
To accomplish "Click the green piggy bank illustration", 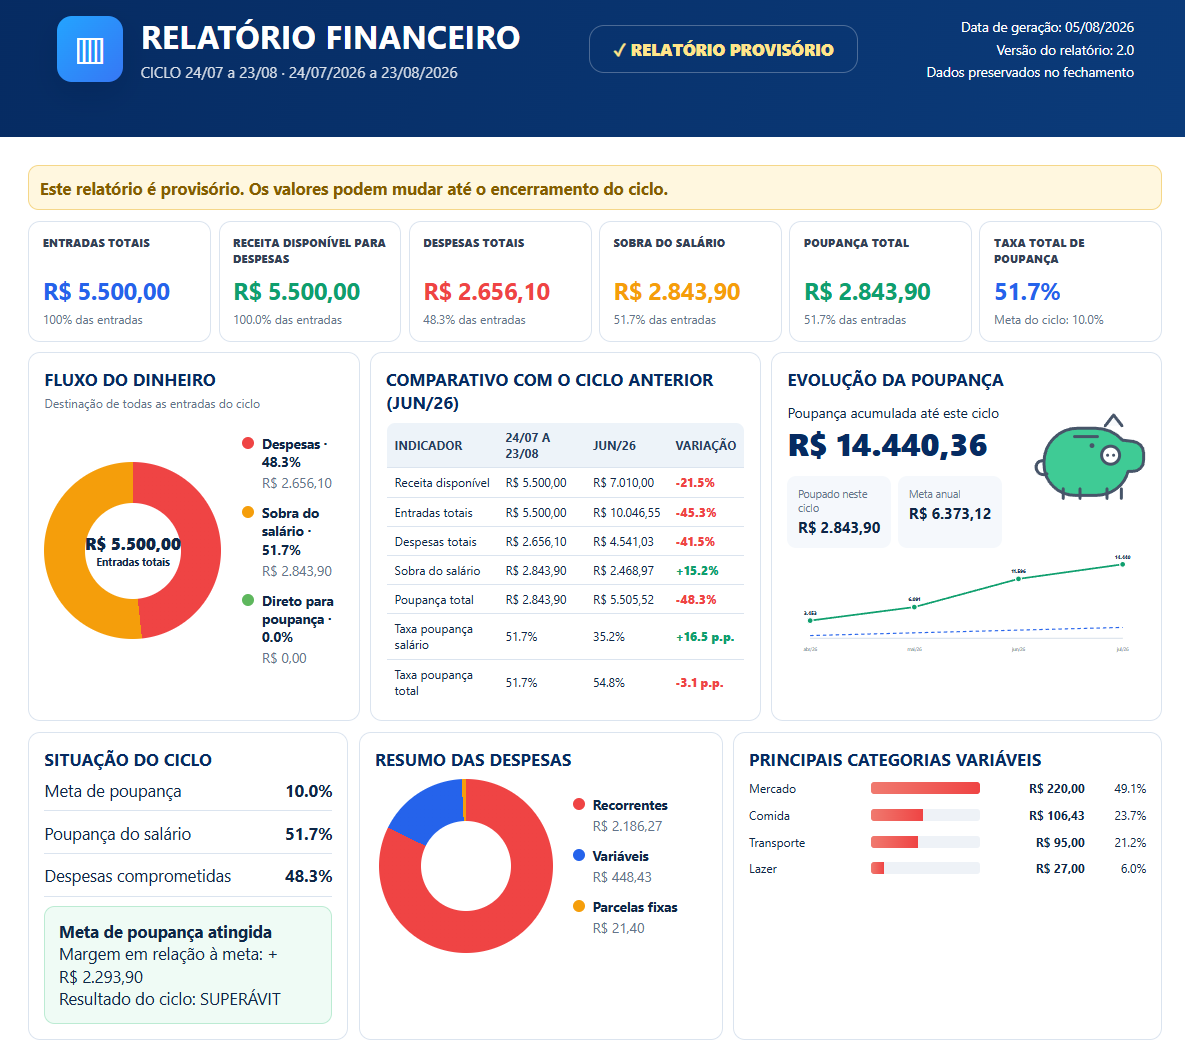I will [x=1090, y=458].
